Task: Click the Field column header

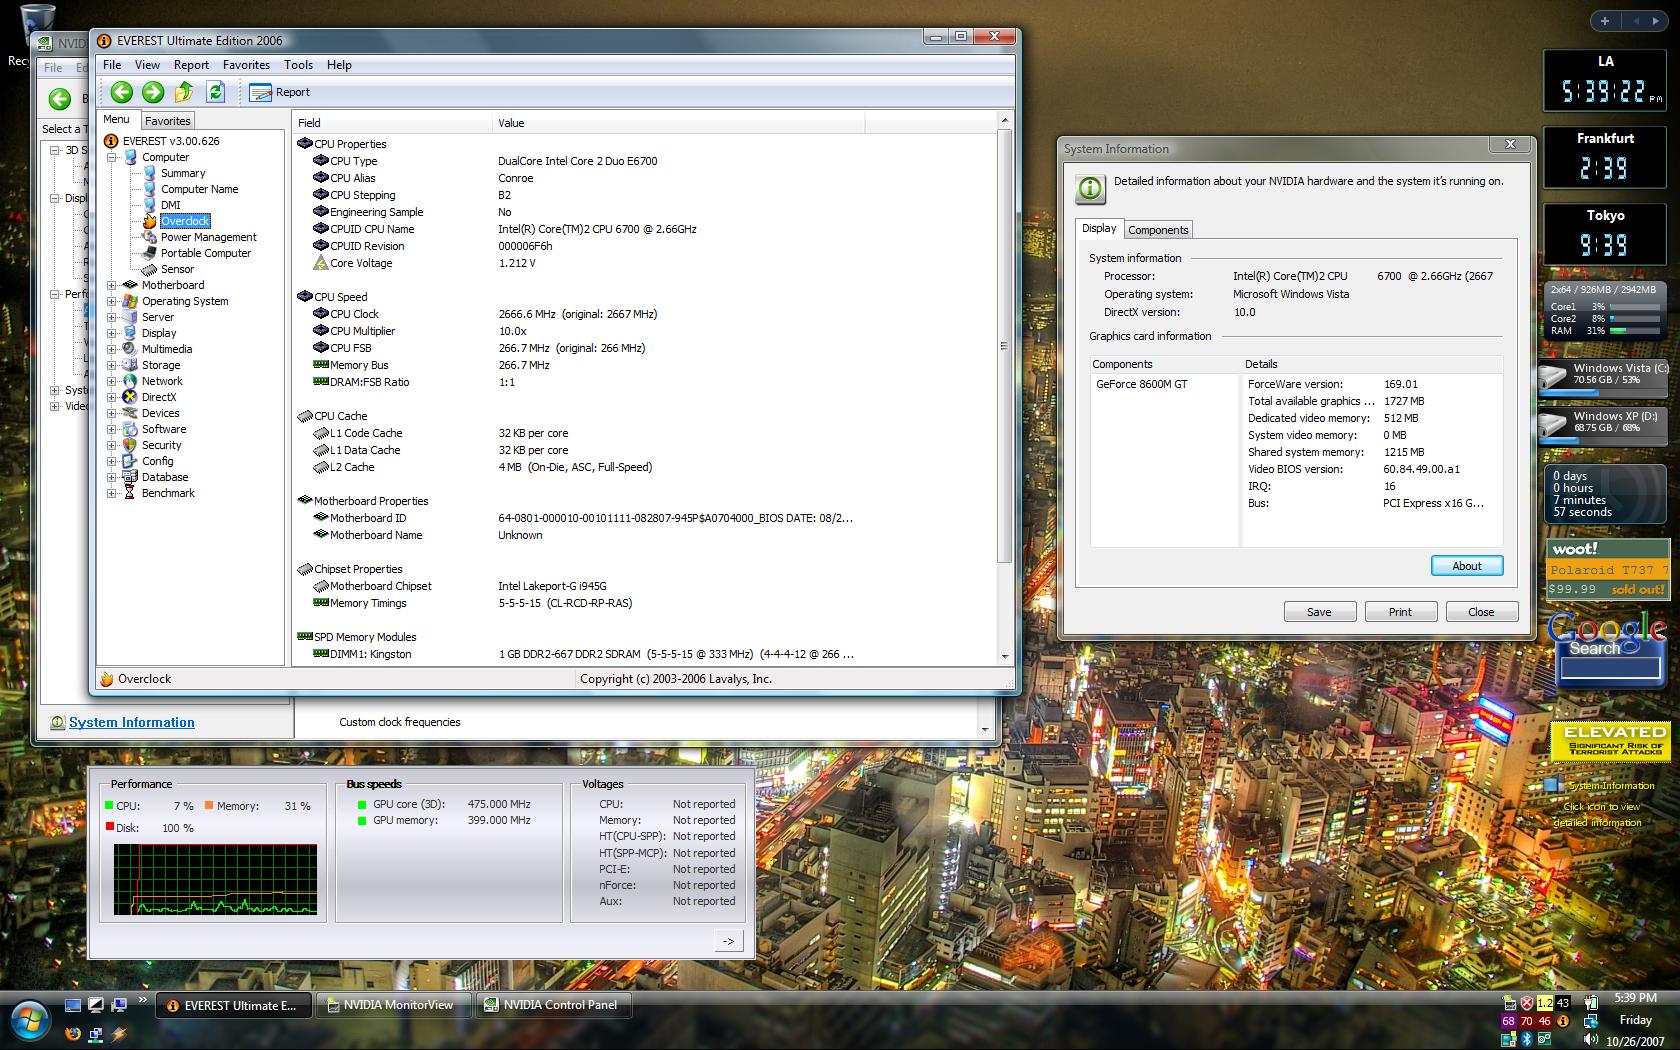Action: tap(394, 123)
